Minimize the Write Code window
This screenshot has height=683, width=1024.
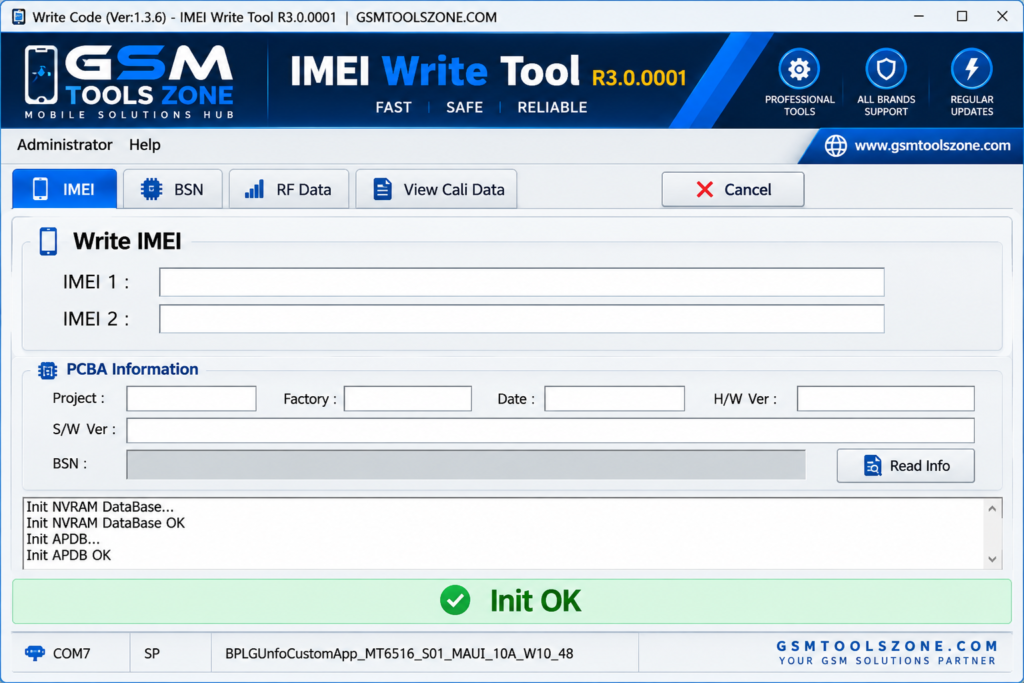click(918, 16)
